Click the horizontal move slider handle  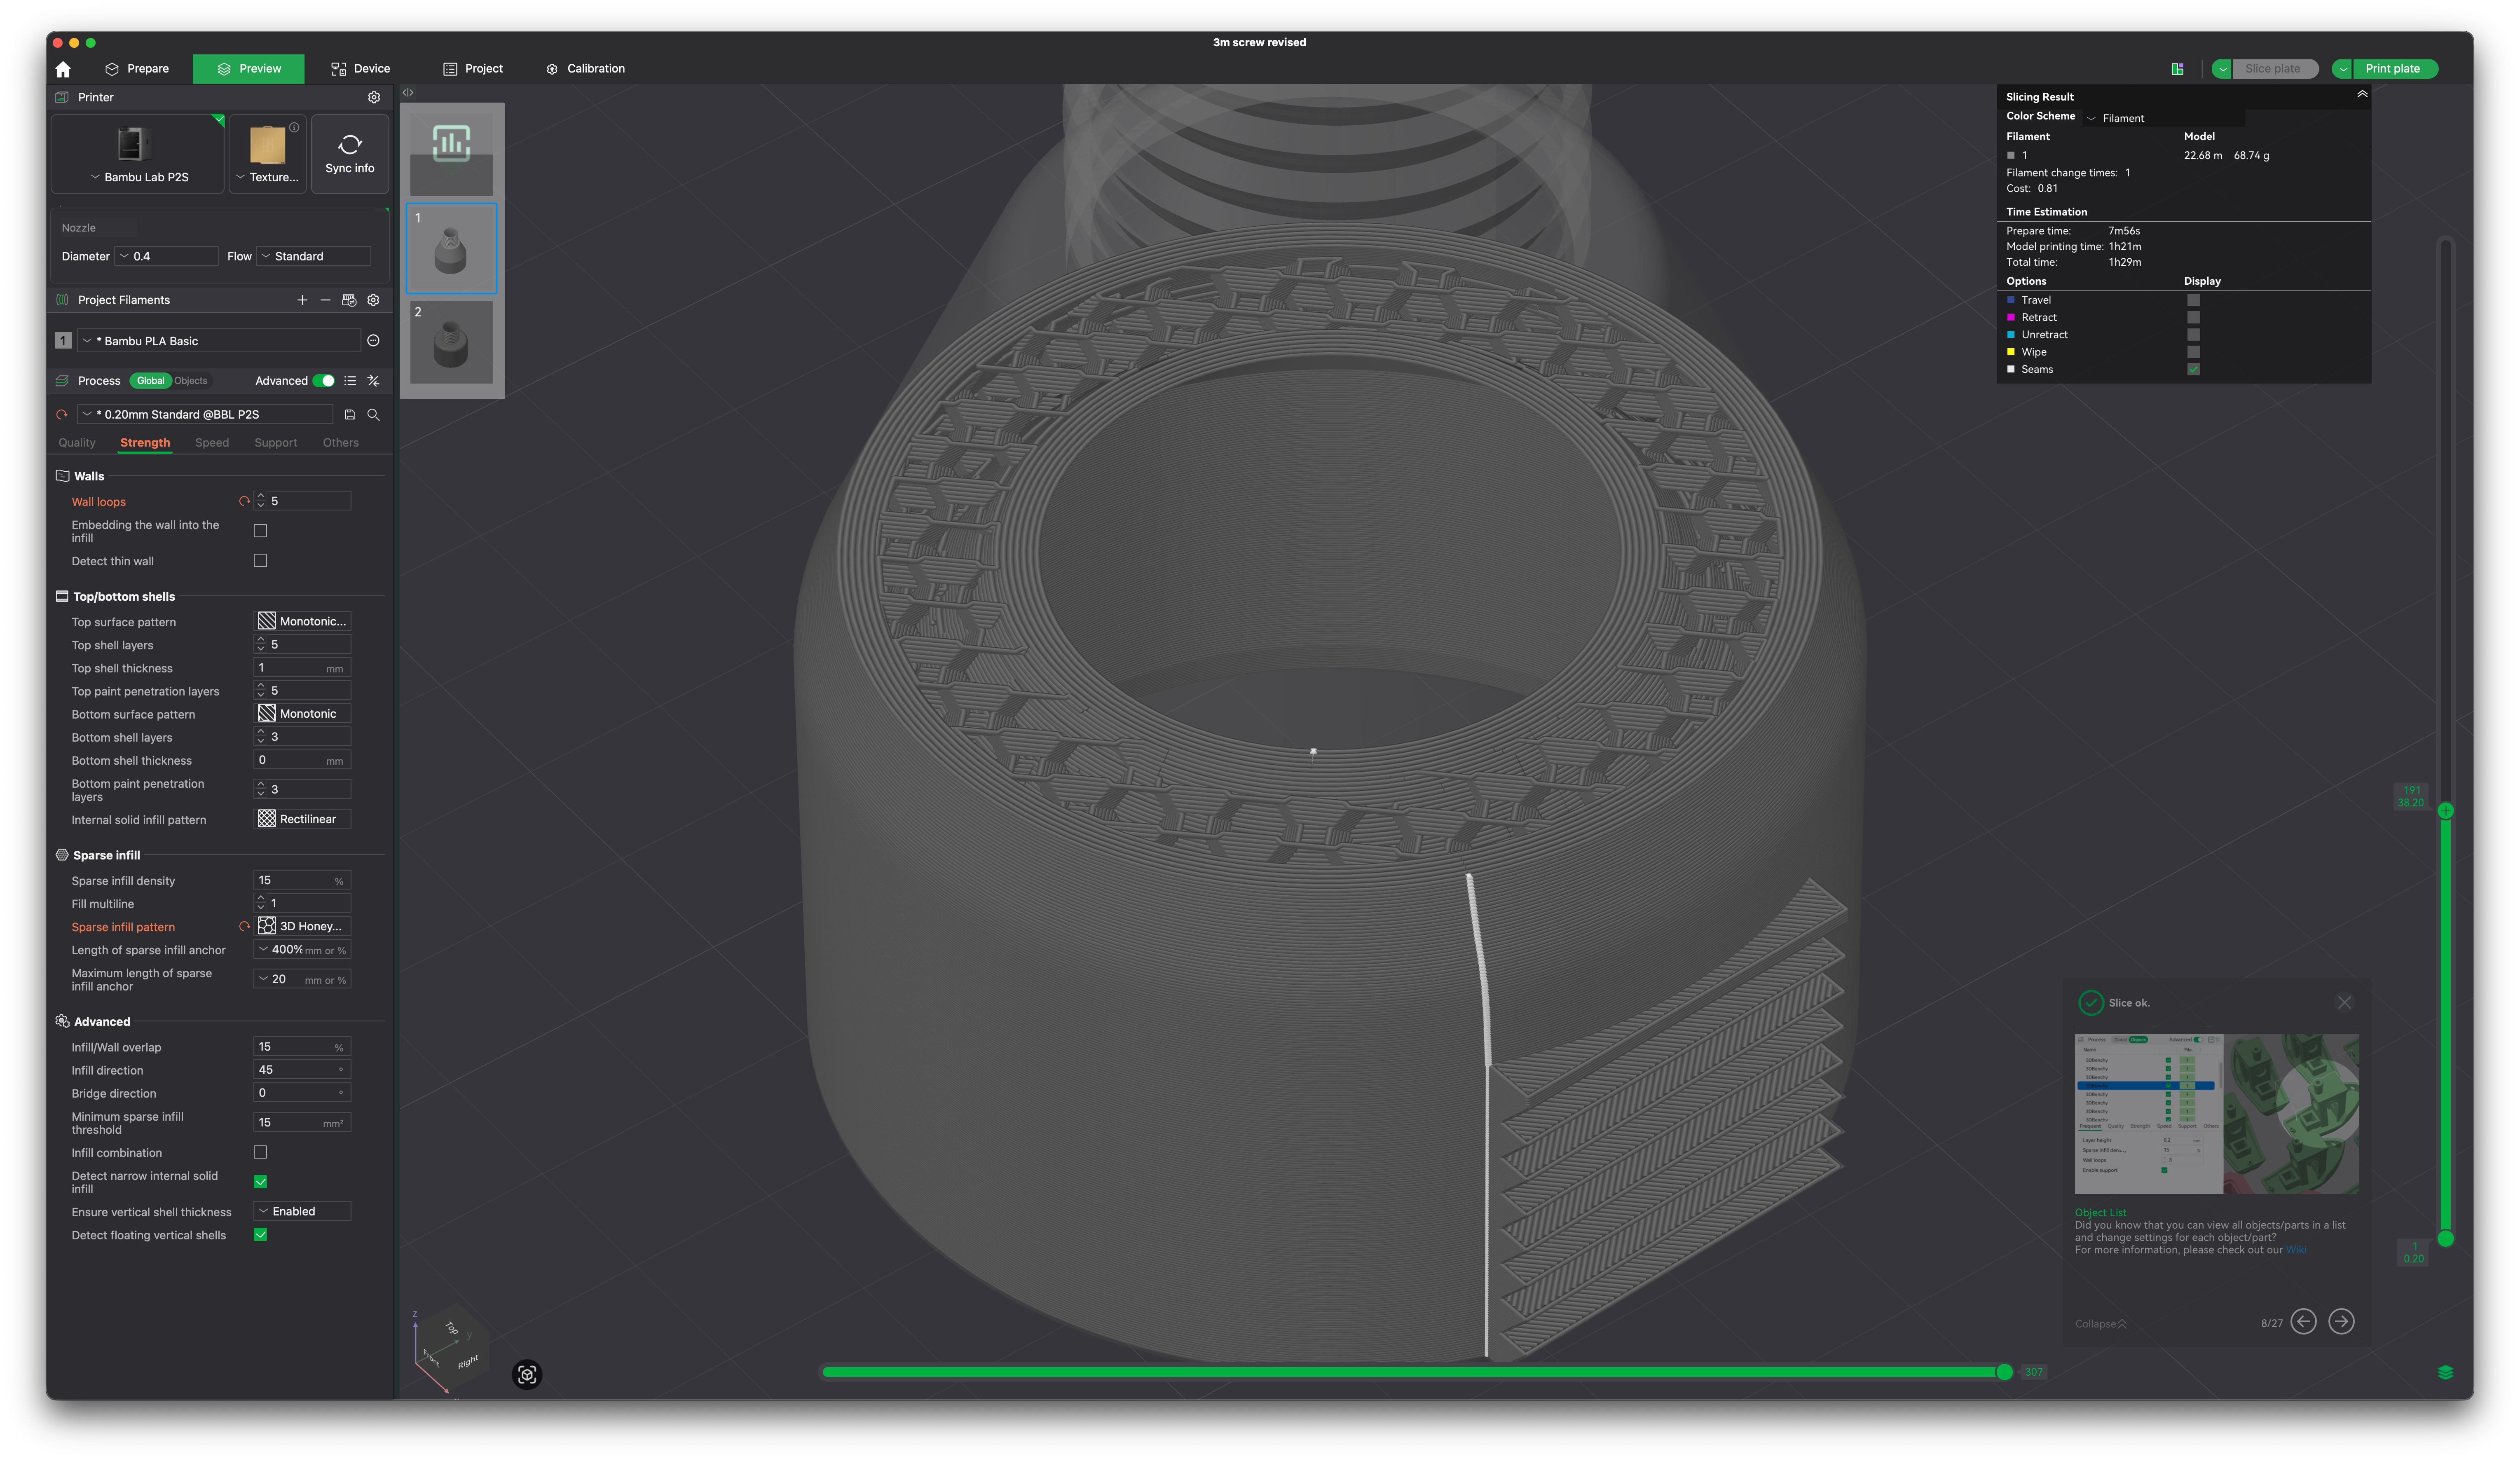click(x=2004, y=1372)
